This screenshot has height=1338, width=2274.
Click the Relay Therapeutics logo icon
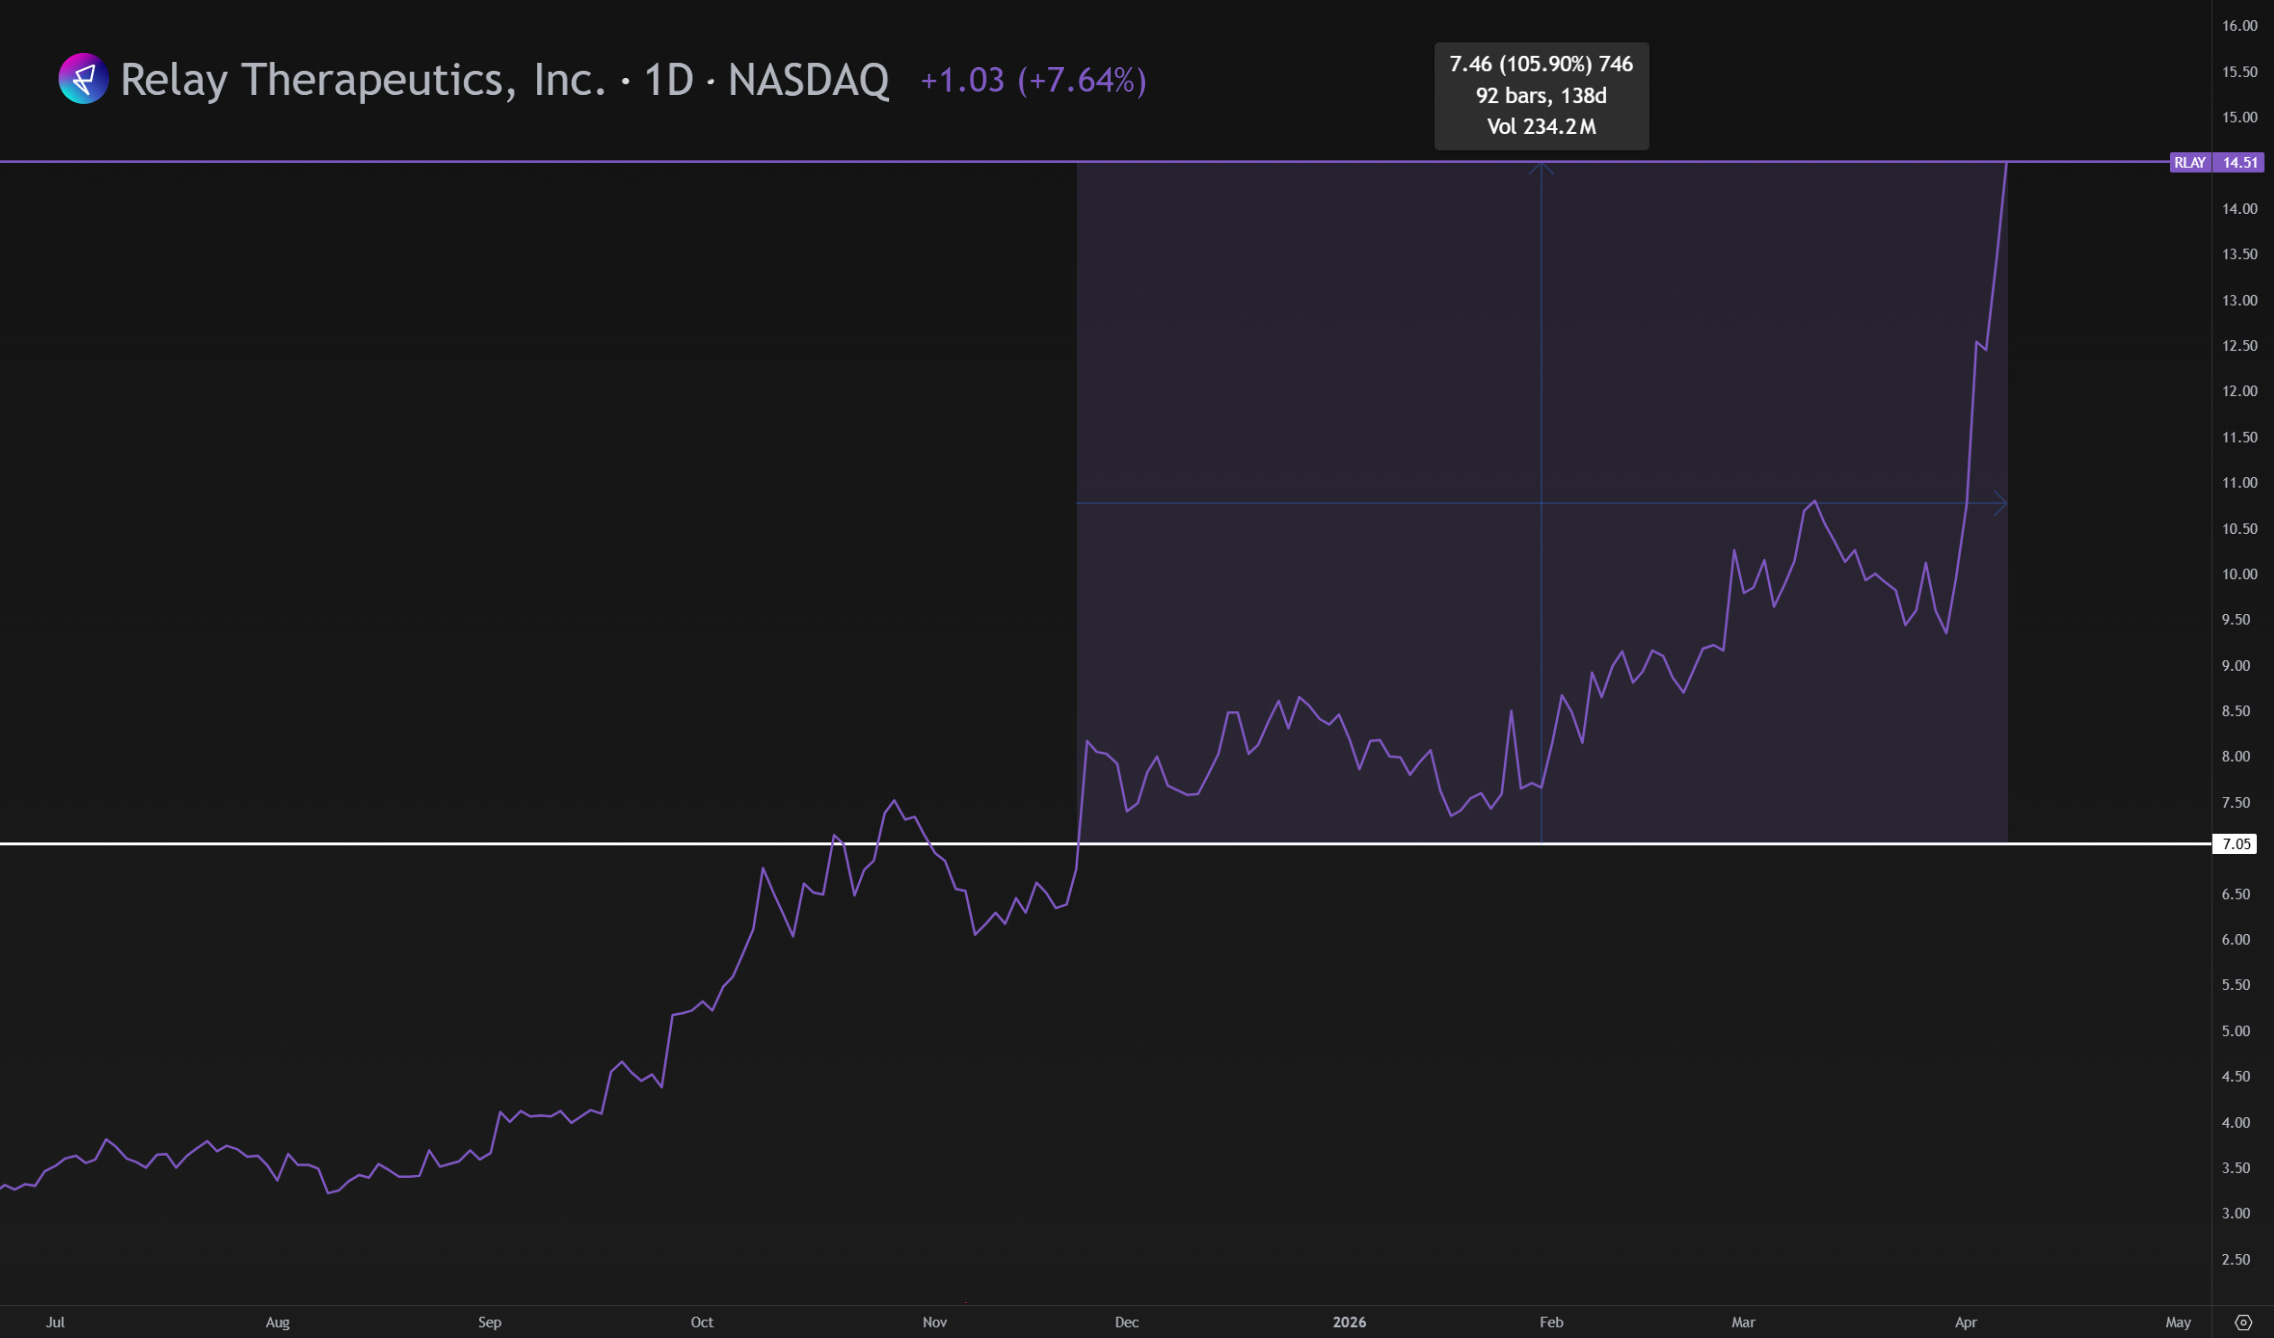pos(83,79)
